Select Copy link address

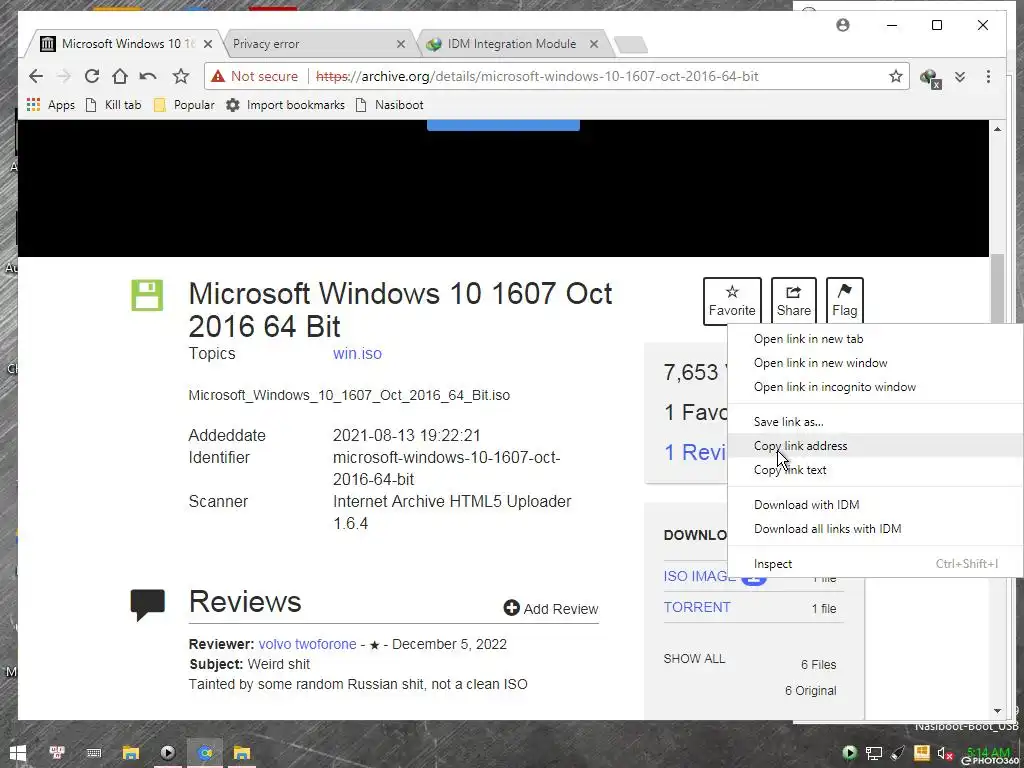[875, 446]
